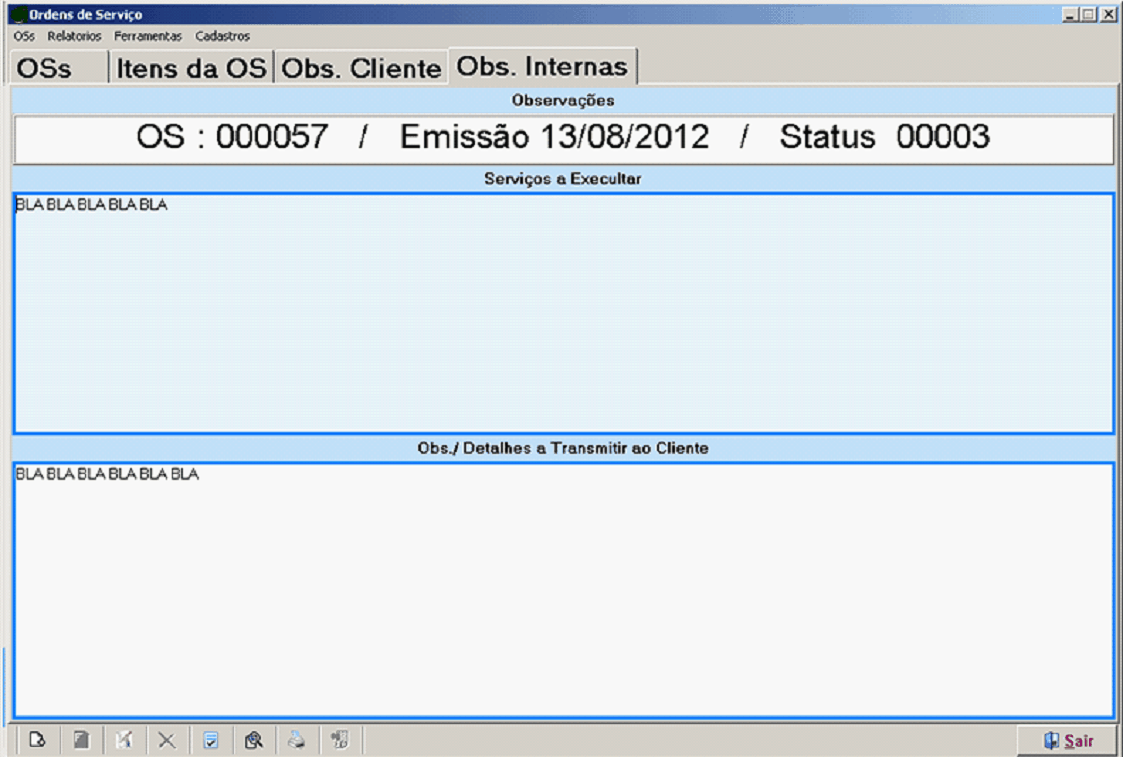Click the grayed save document icon
Image resolution: width=1124 pixels, height=758 pixels.
(81, 741)
